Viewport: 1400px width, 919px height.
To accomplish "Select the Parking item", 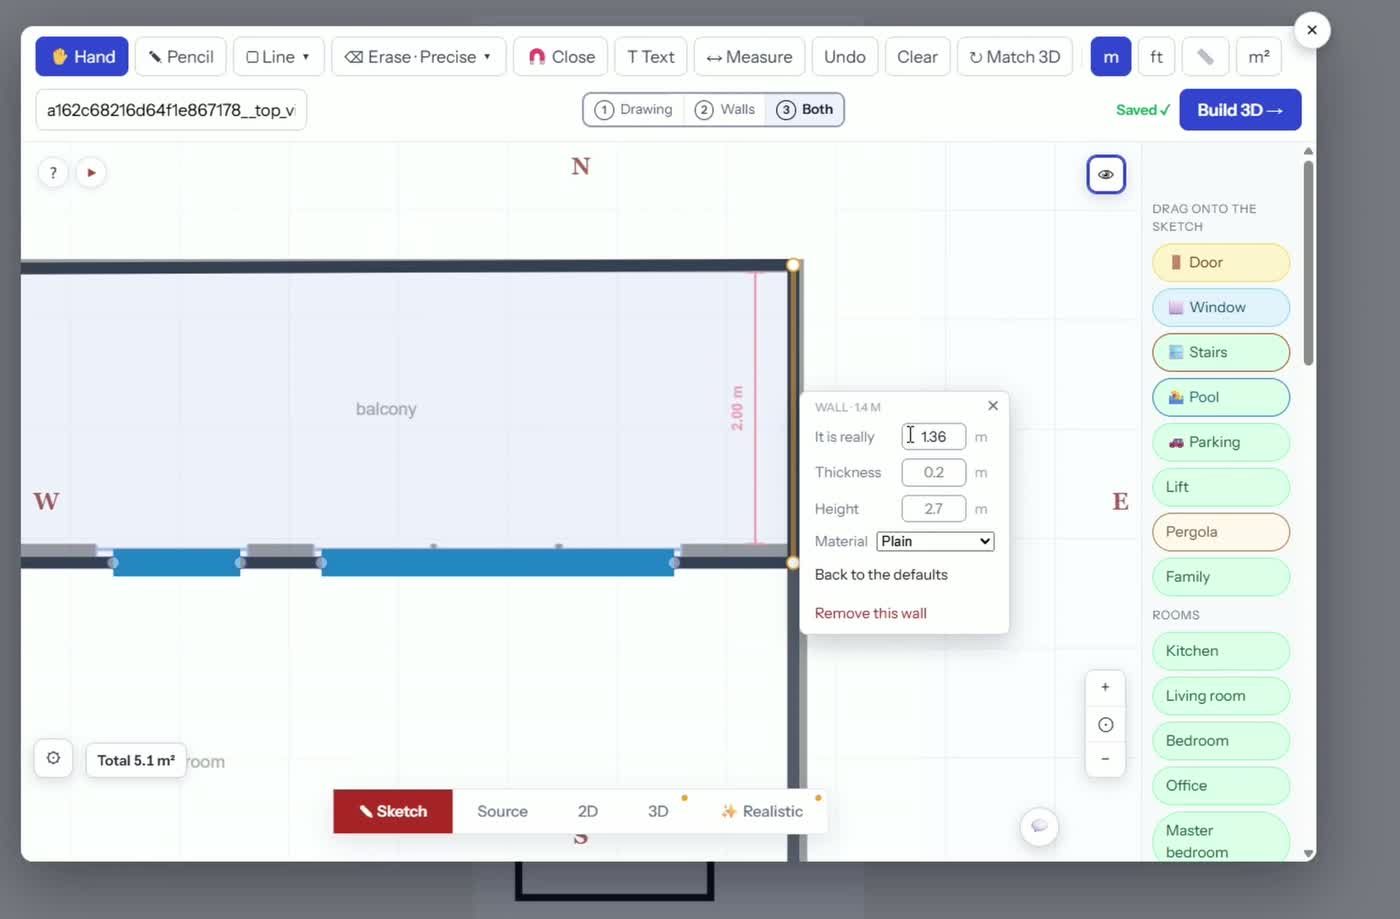I will 1221,442.
